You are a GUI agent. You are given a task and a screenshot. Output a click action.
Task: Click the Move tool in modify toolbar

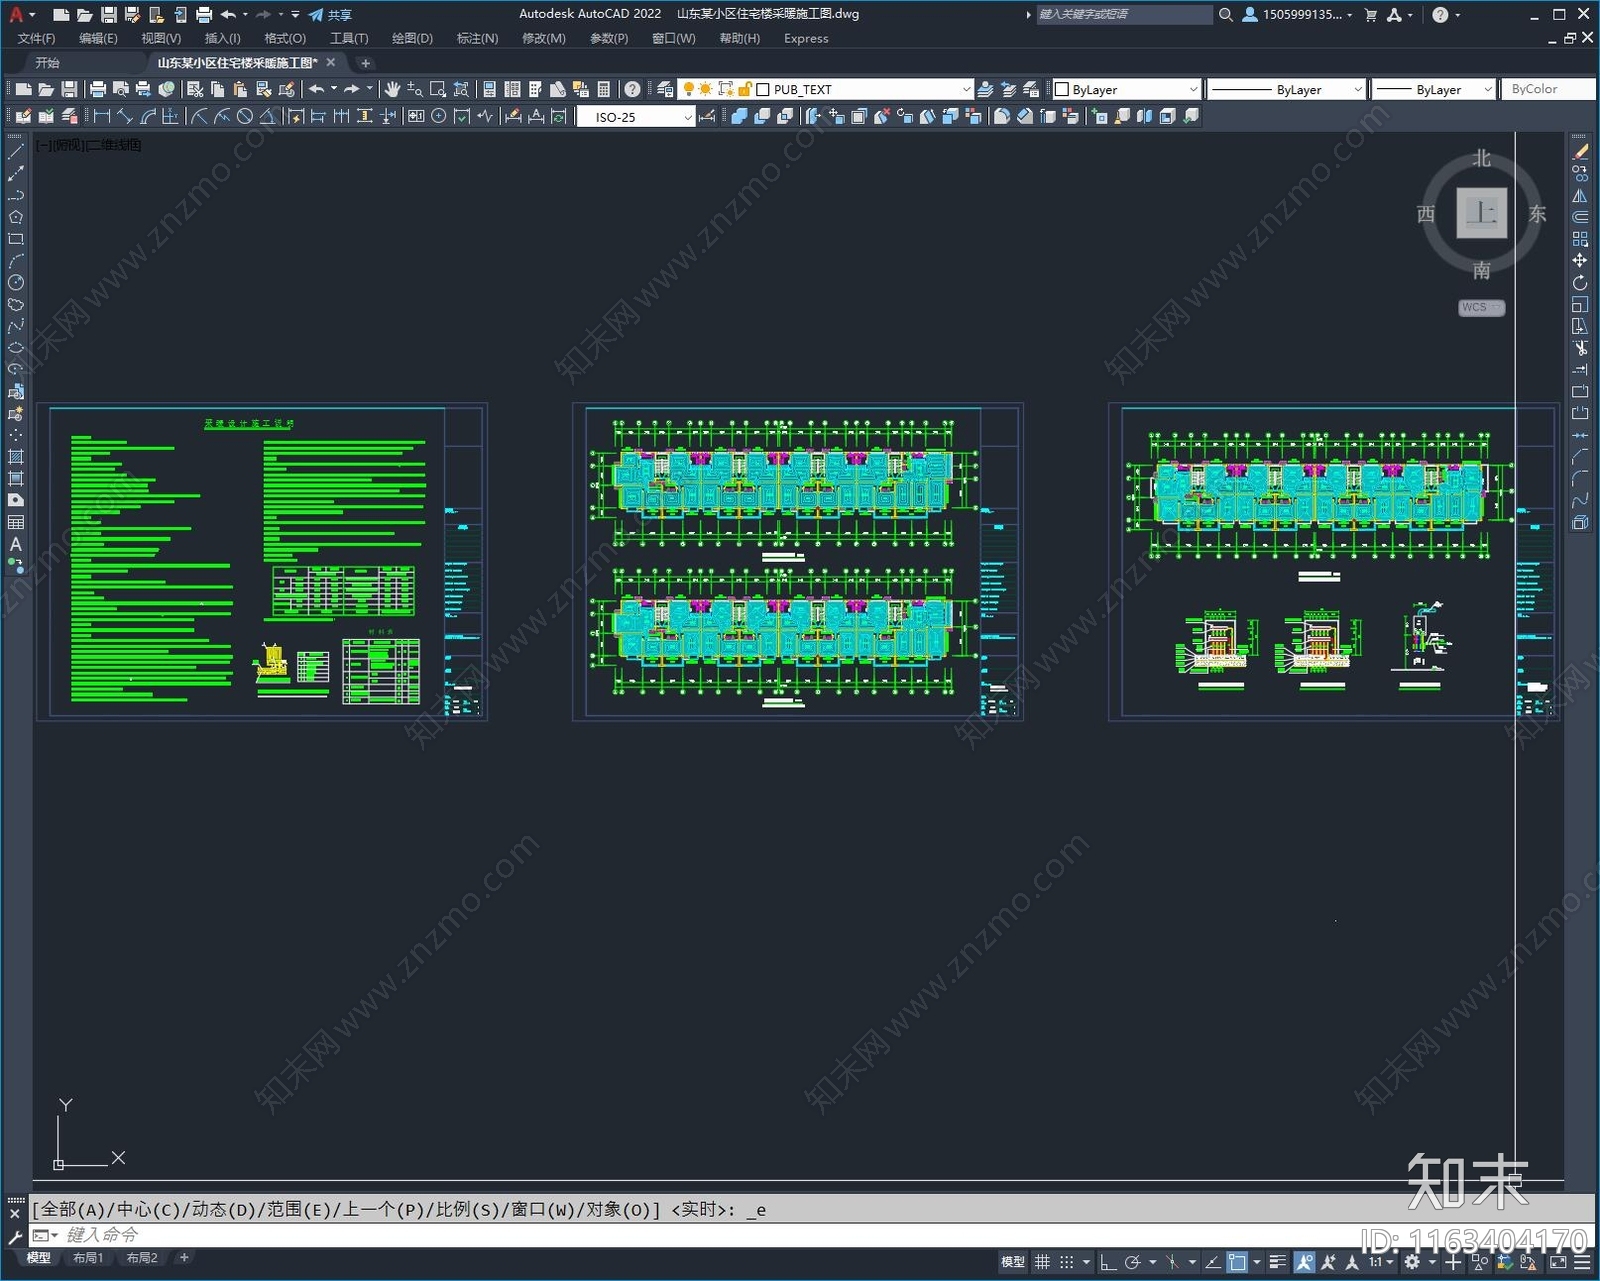click(x=1580, y=261)
